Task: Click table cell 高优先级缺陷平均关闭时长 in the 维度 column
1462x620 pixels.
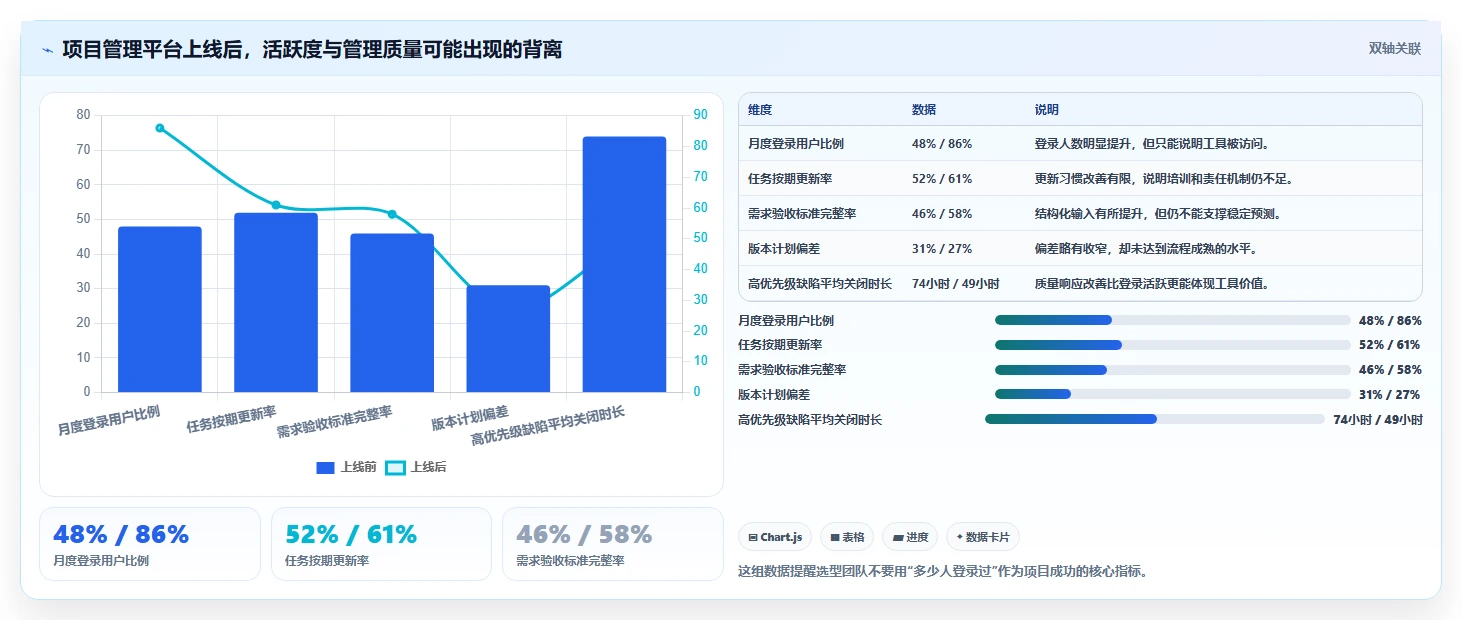Action: (820, 284)
